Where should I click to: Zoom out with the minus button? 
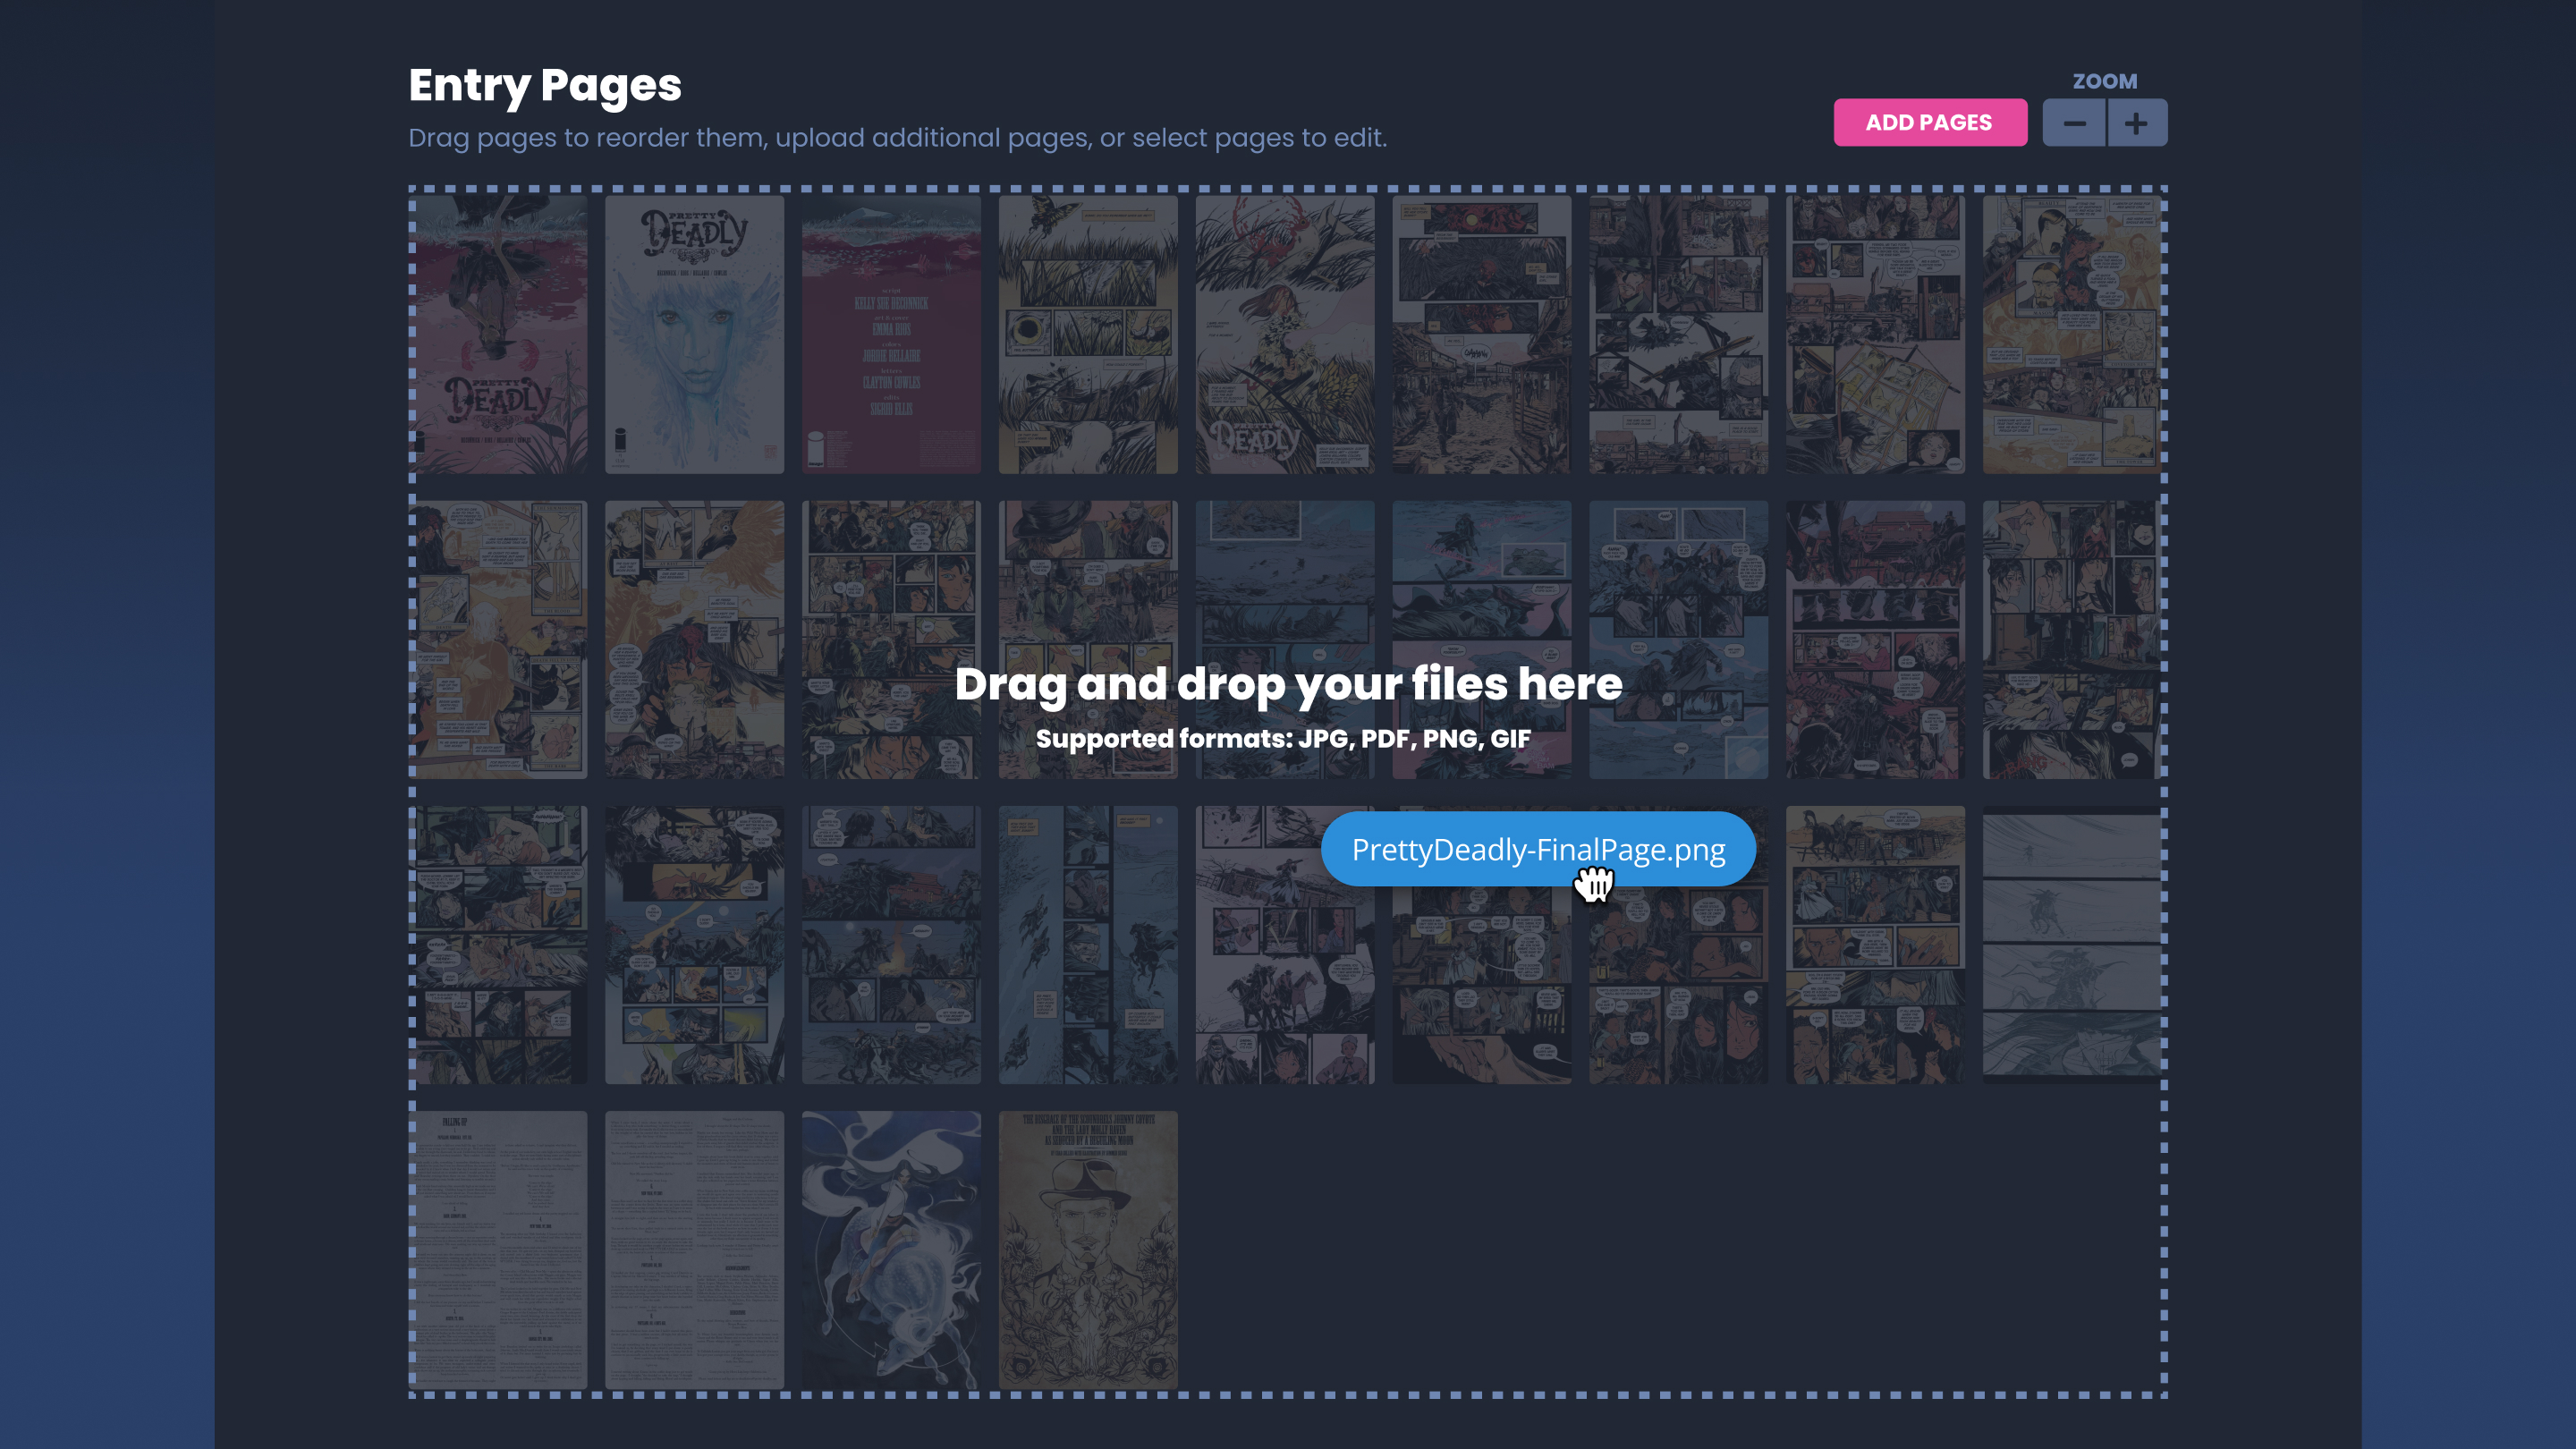coord(2074,123)
